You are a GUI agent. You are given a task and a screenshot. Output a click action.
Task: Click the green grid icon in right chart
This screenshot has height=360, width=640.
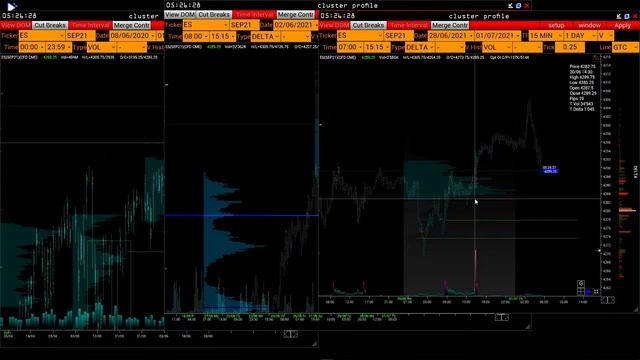(x=581, y=291)
